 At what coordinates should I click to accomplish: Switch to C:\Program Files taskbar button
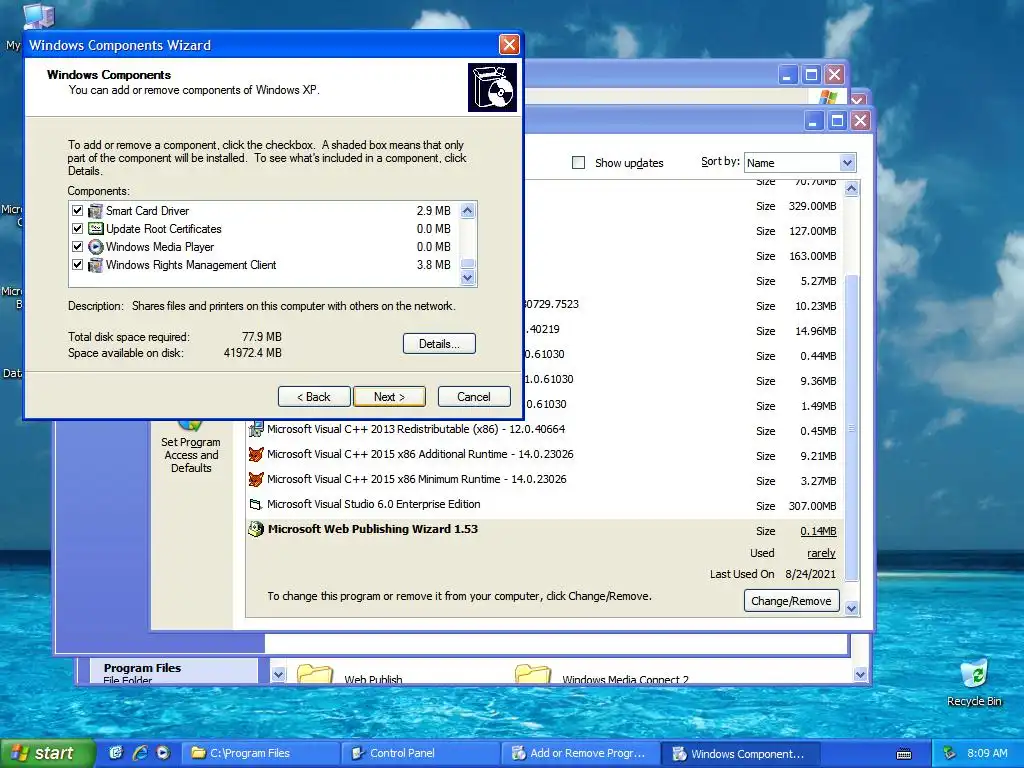coord(260,754)
